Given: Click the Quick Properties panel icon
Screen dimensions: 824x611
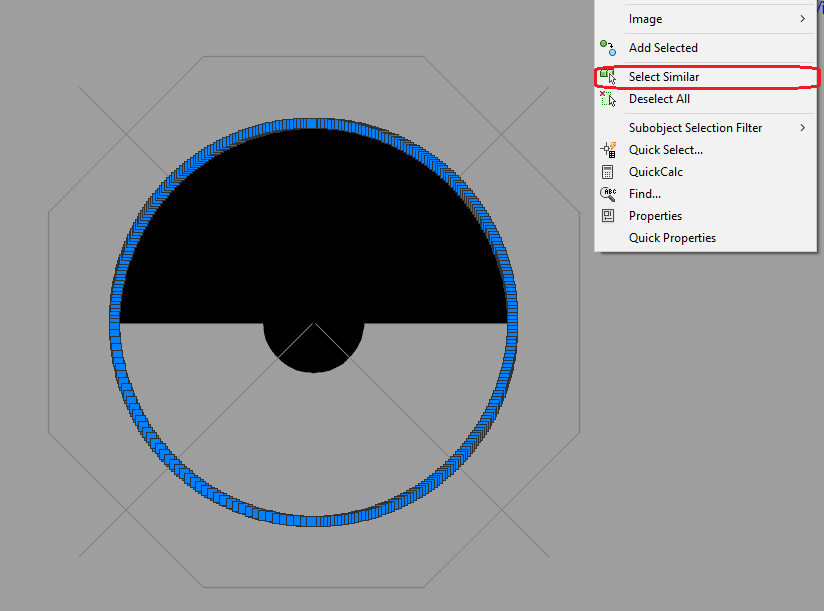Looking at the screenshot, I should click(x=608, y=237).
